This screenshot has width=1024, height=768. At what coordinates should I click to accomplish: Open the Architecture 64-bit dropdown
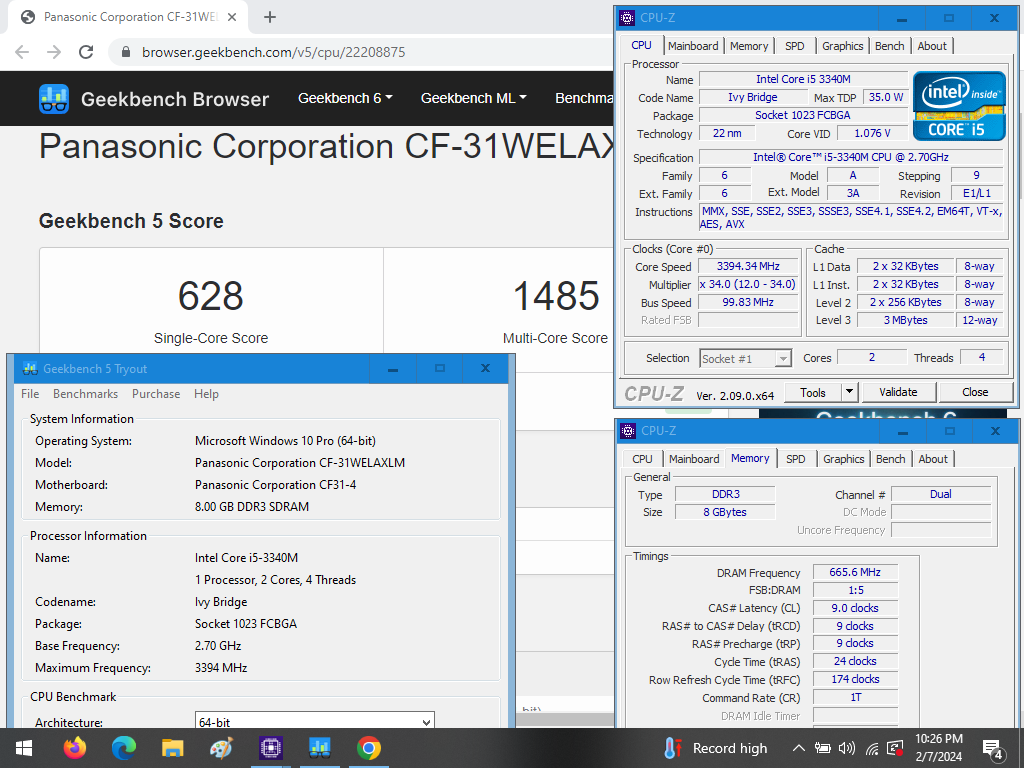pos(315,721)
